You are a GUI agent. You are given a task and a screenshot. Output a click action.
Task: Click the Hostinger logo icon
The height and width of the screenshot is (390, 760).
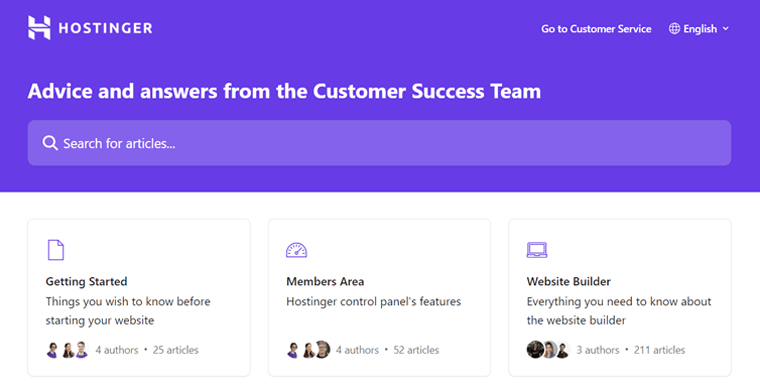39,28
